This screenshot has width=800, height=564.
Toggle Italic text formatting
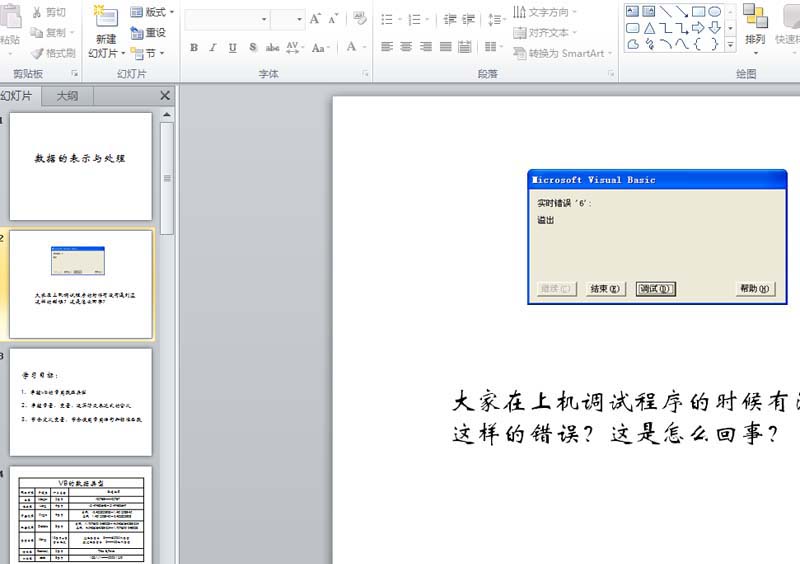tap(213, 47)
